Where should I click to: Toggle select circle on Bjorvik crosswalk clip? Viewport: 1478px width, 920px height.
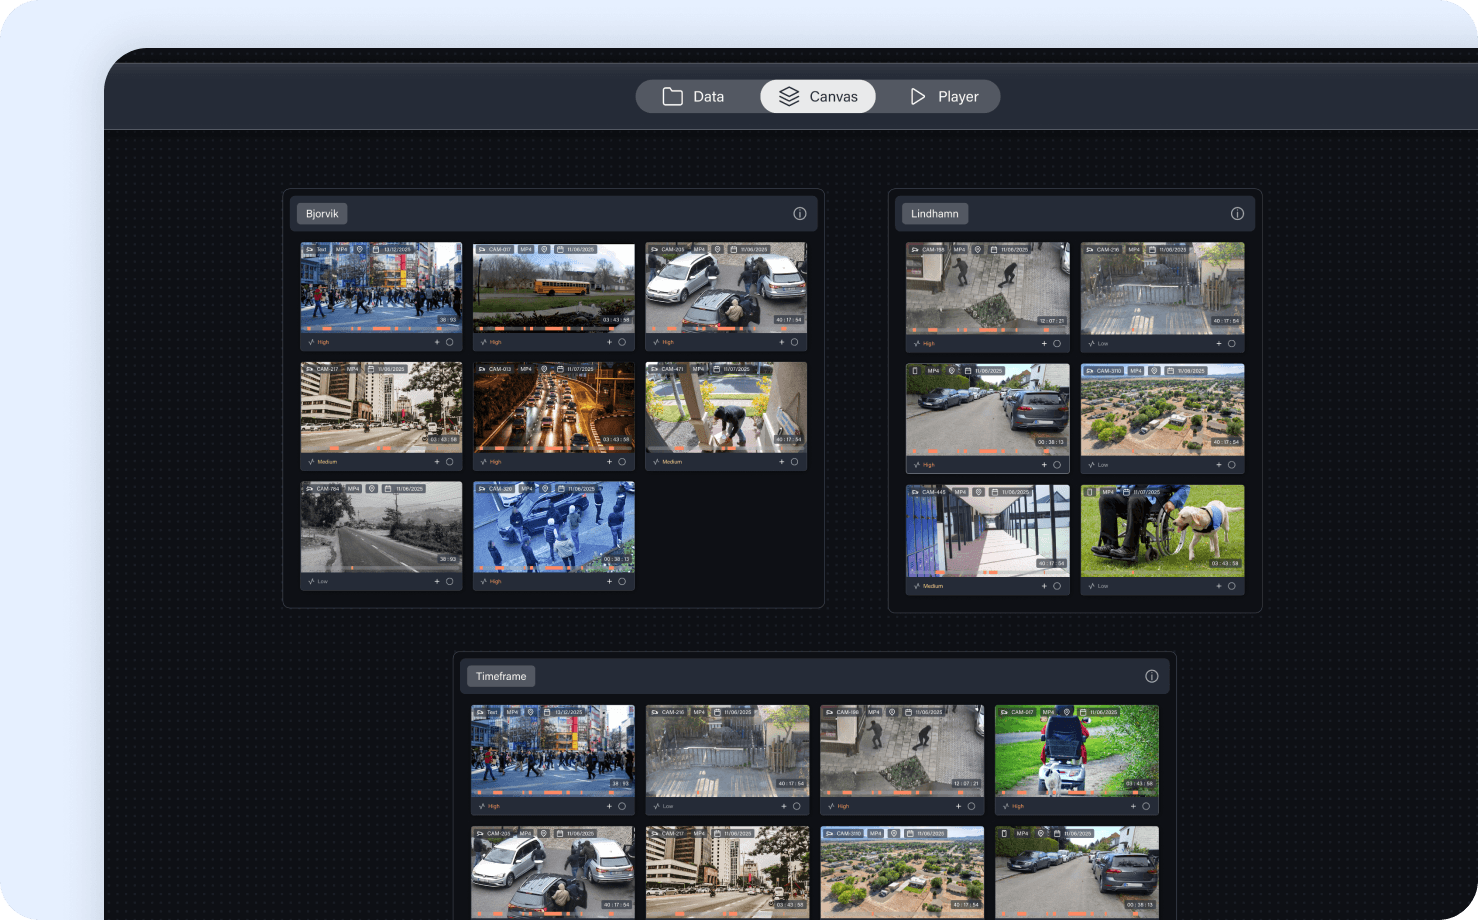click(450, 342)
